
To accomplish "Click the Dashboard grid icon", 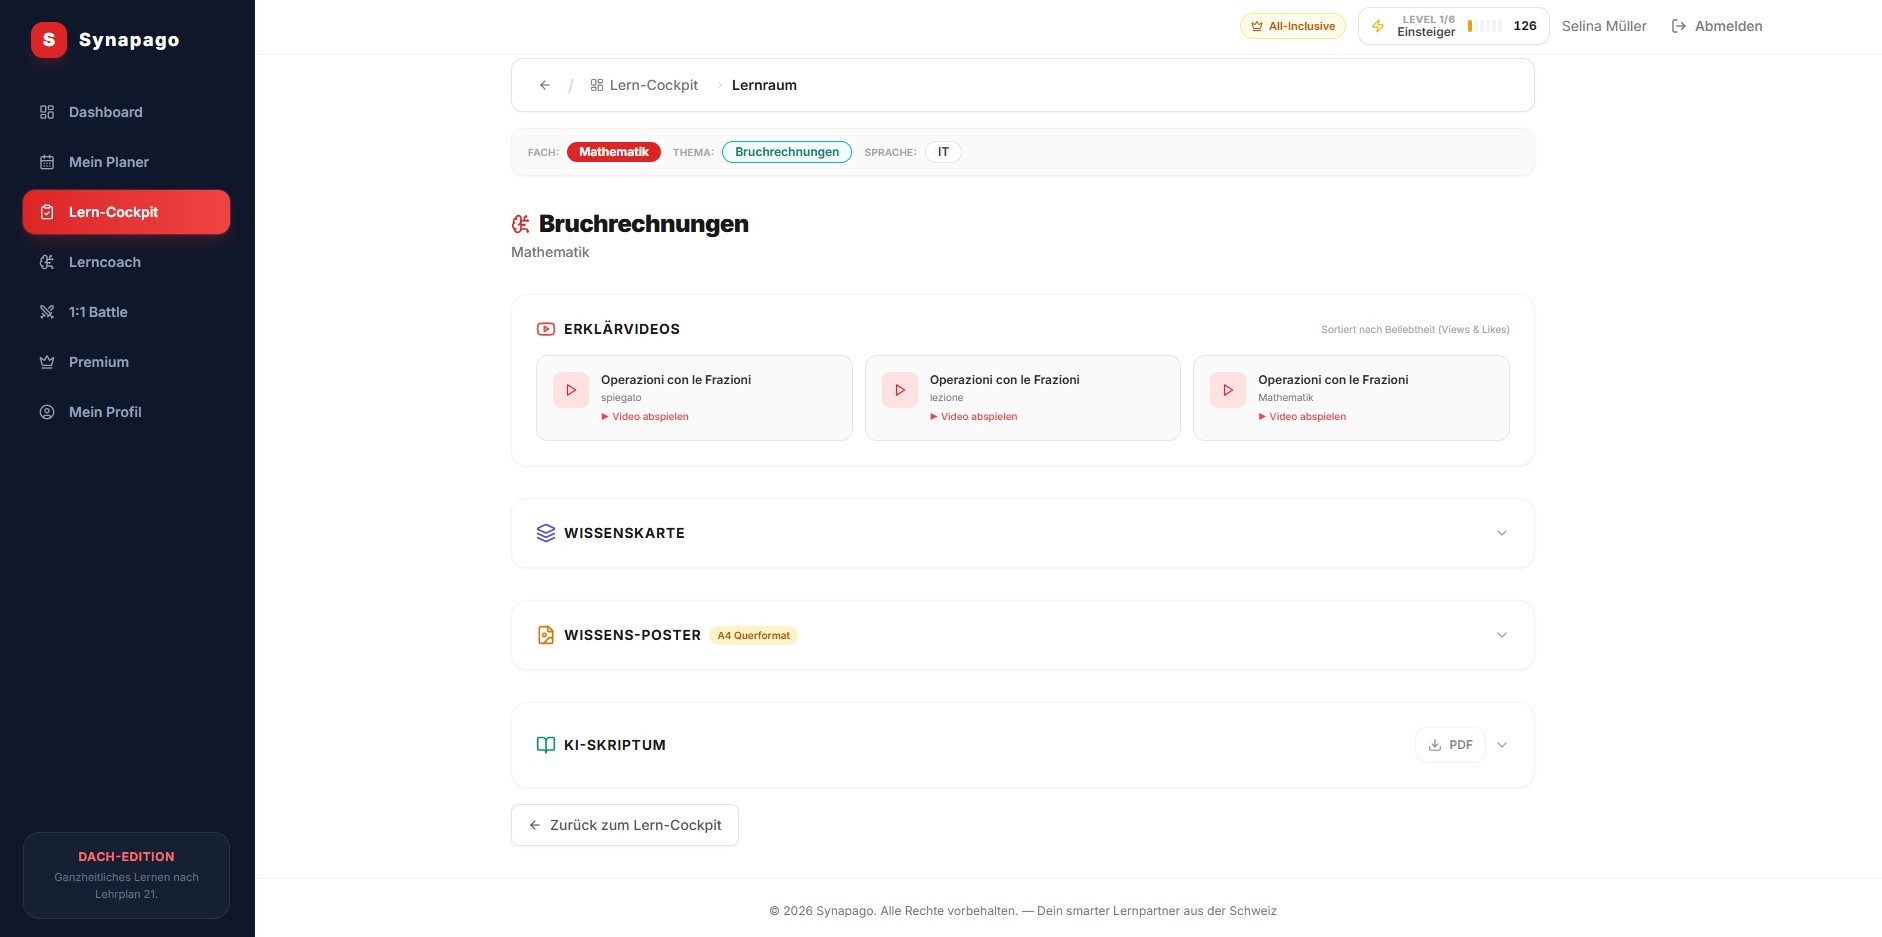I will point(47,112).
